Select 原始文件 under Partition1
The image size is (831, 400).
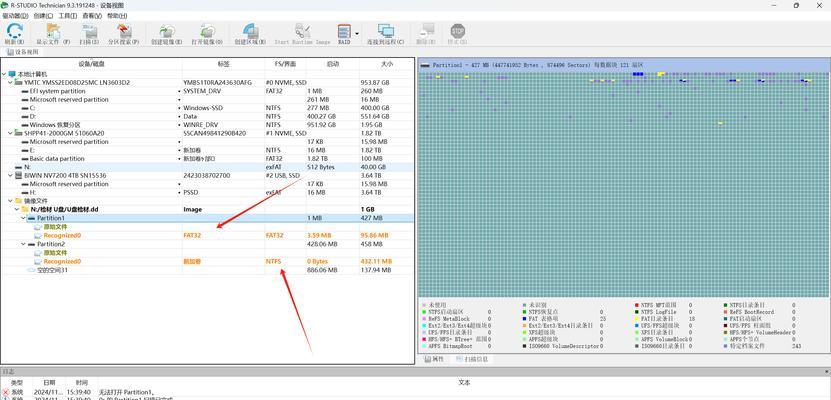[x=55, y=227]
